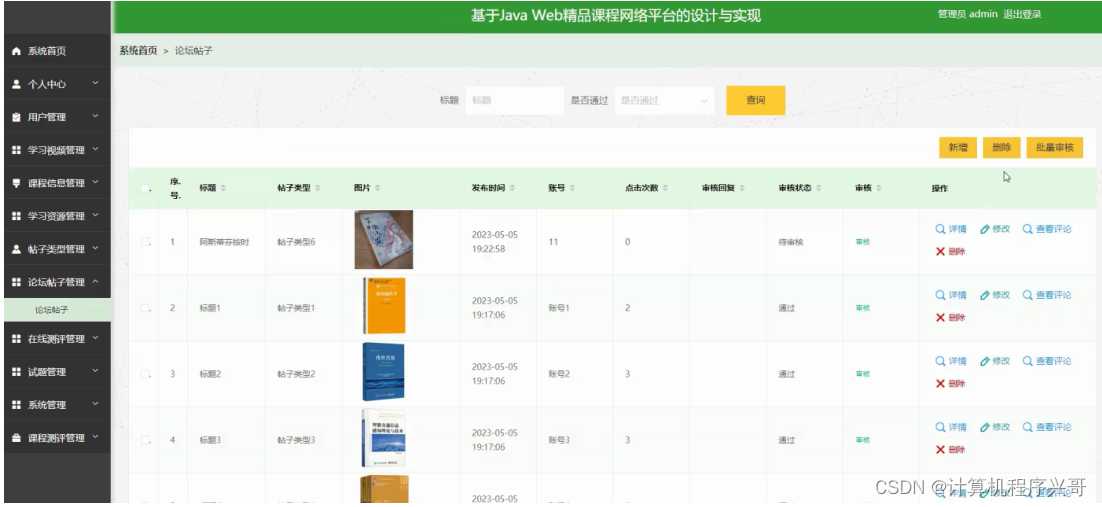Click the person icon beside 帖子类型管理
1102x507 pixels.
coord(17,250)
